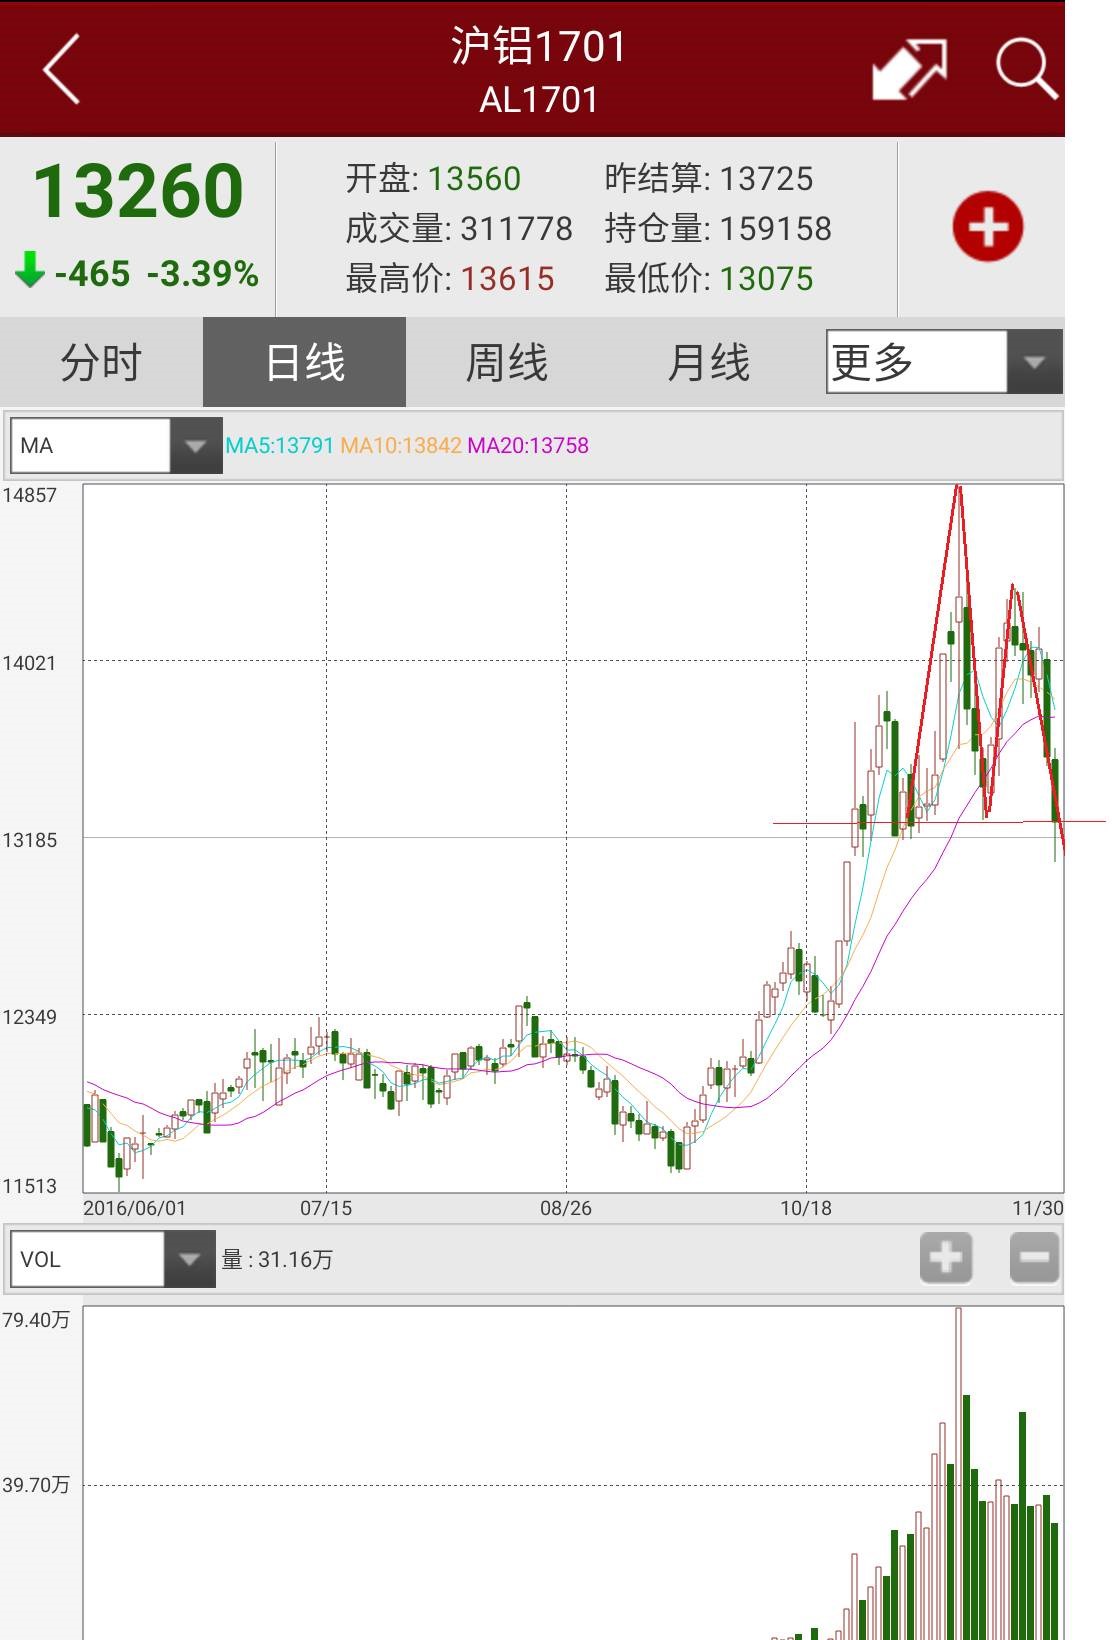Select the 日线 tab
Screen dimensions: 1112x1640
(304, 362)
